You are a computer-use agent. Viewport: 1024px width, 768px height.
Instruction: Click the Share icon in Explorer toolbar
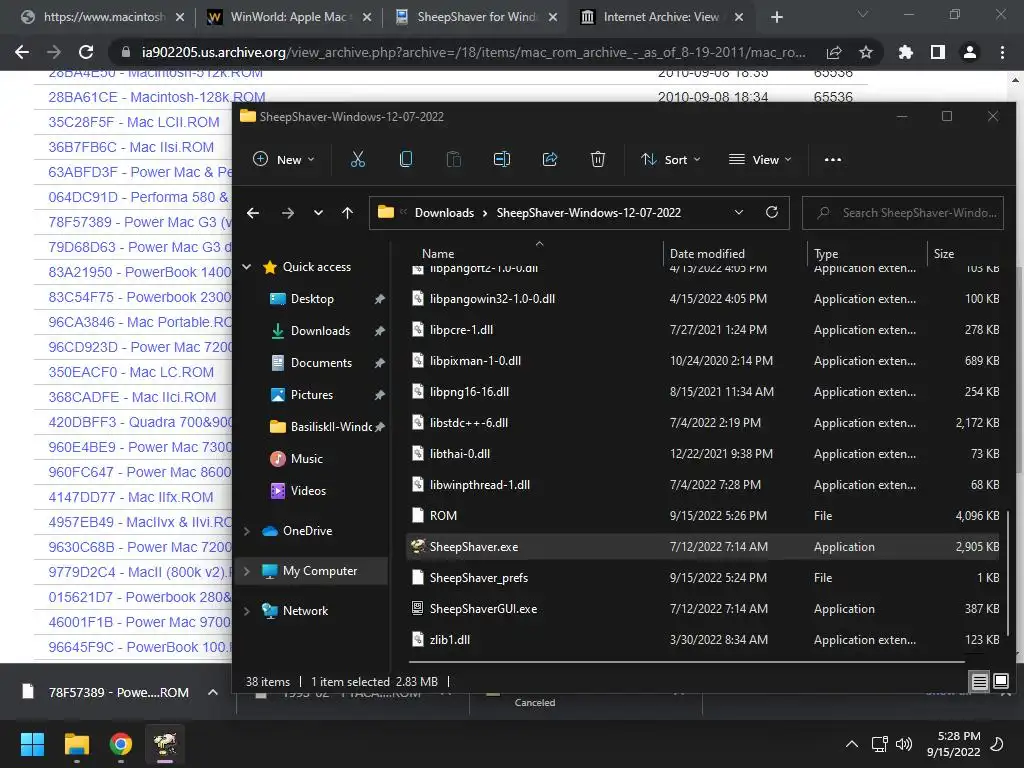(550, 159)
